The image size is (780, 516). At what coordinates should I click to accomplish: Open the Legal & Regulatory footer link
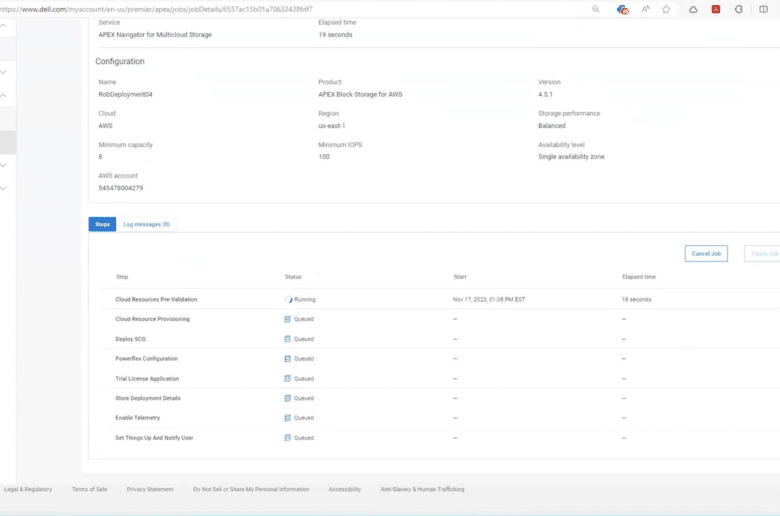[x=28, y=489]
